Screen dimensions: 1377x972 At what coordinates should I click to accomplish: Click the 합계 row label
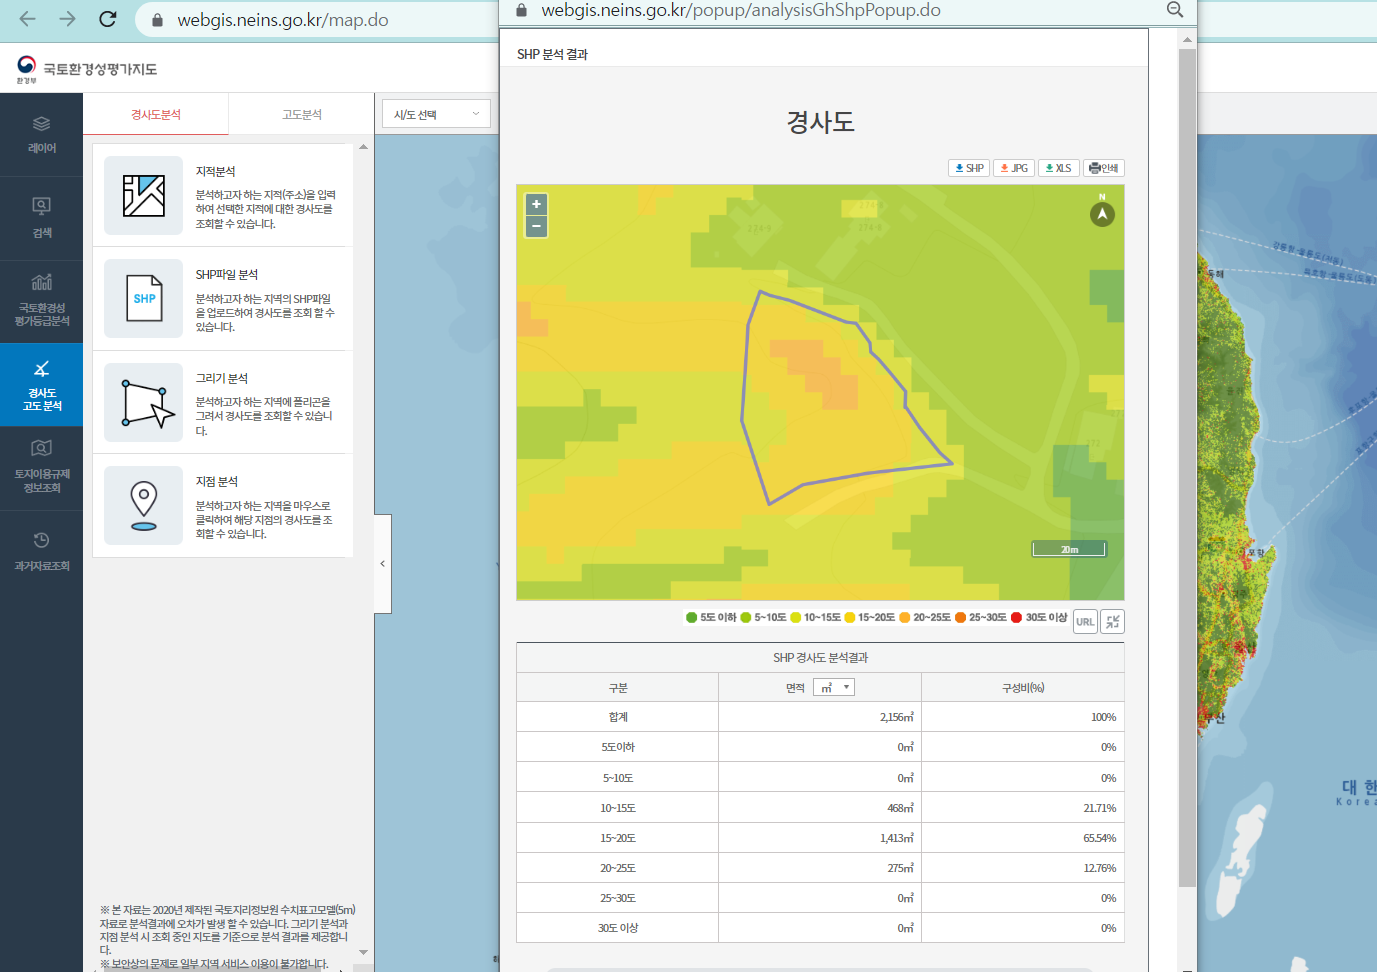[618, 717]
